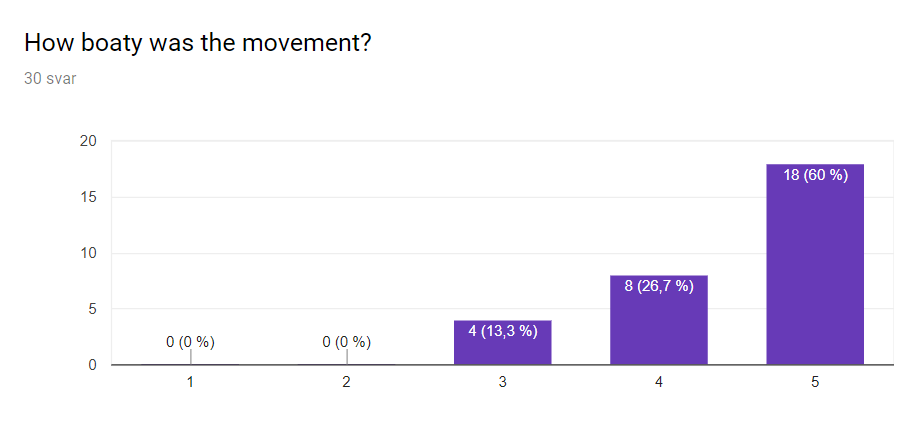Click y-axis value 0
Viewport: 919px width, 423px height.
click(92, 365)
